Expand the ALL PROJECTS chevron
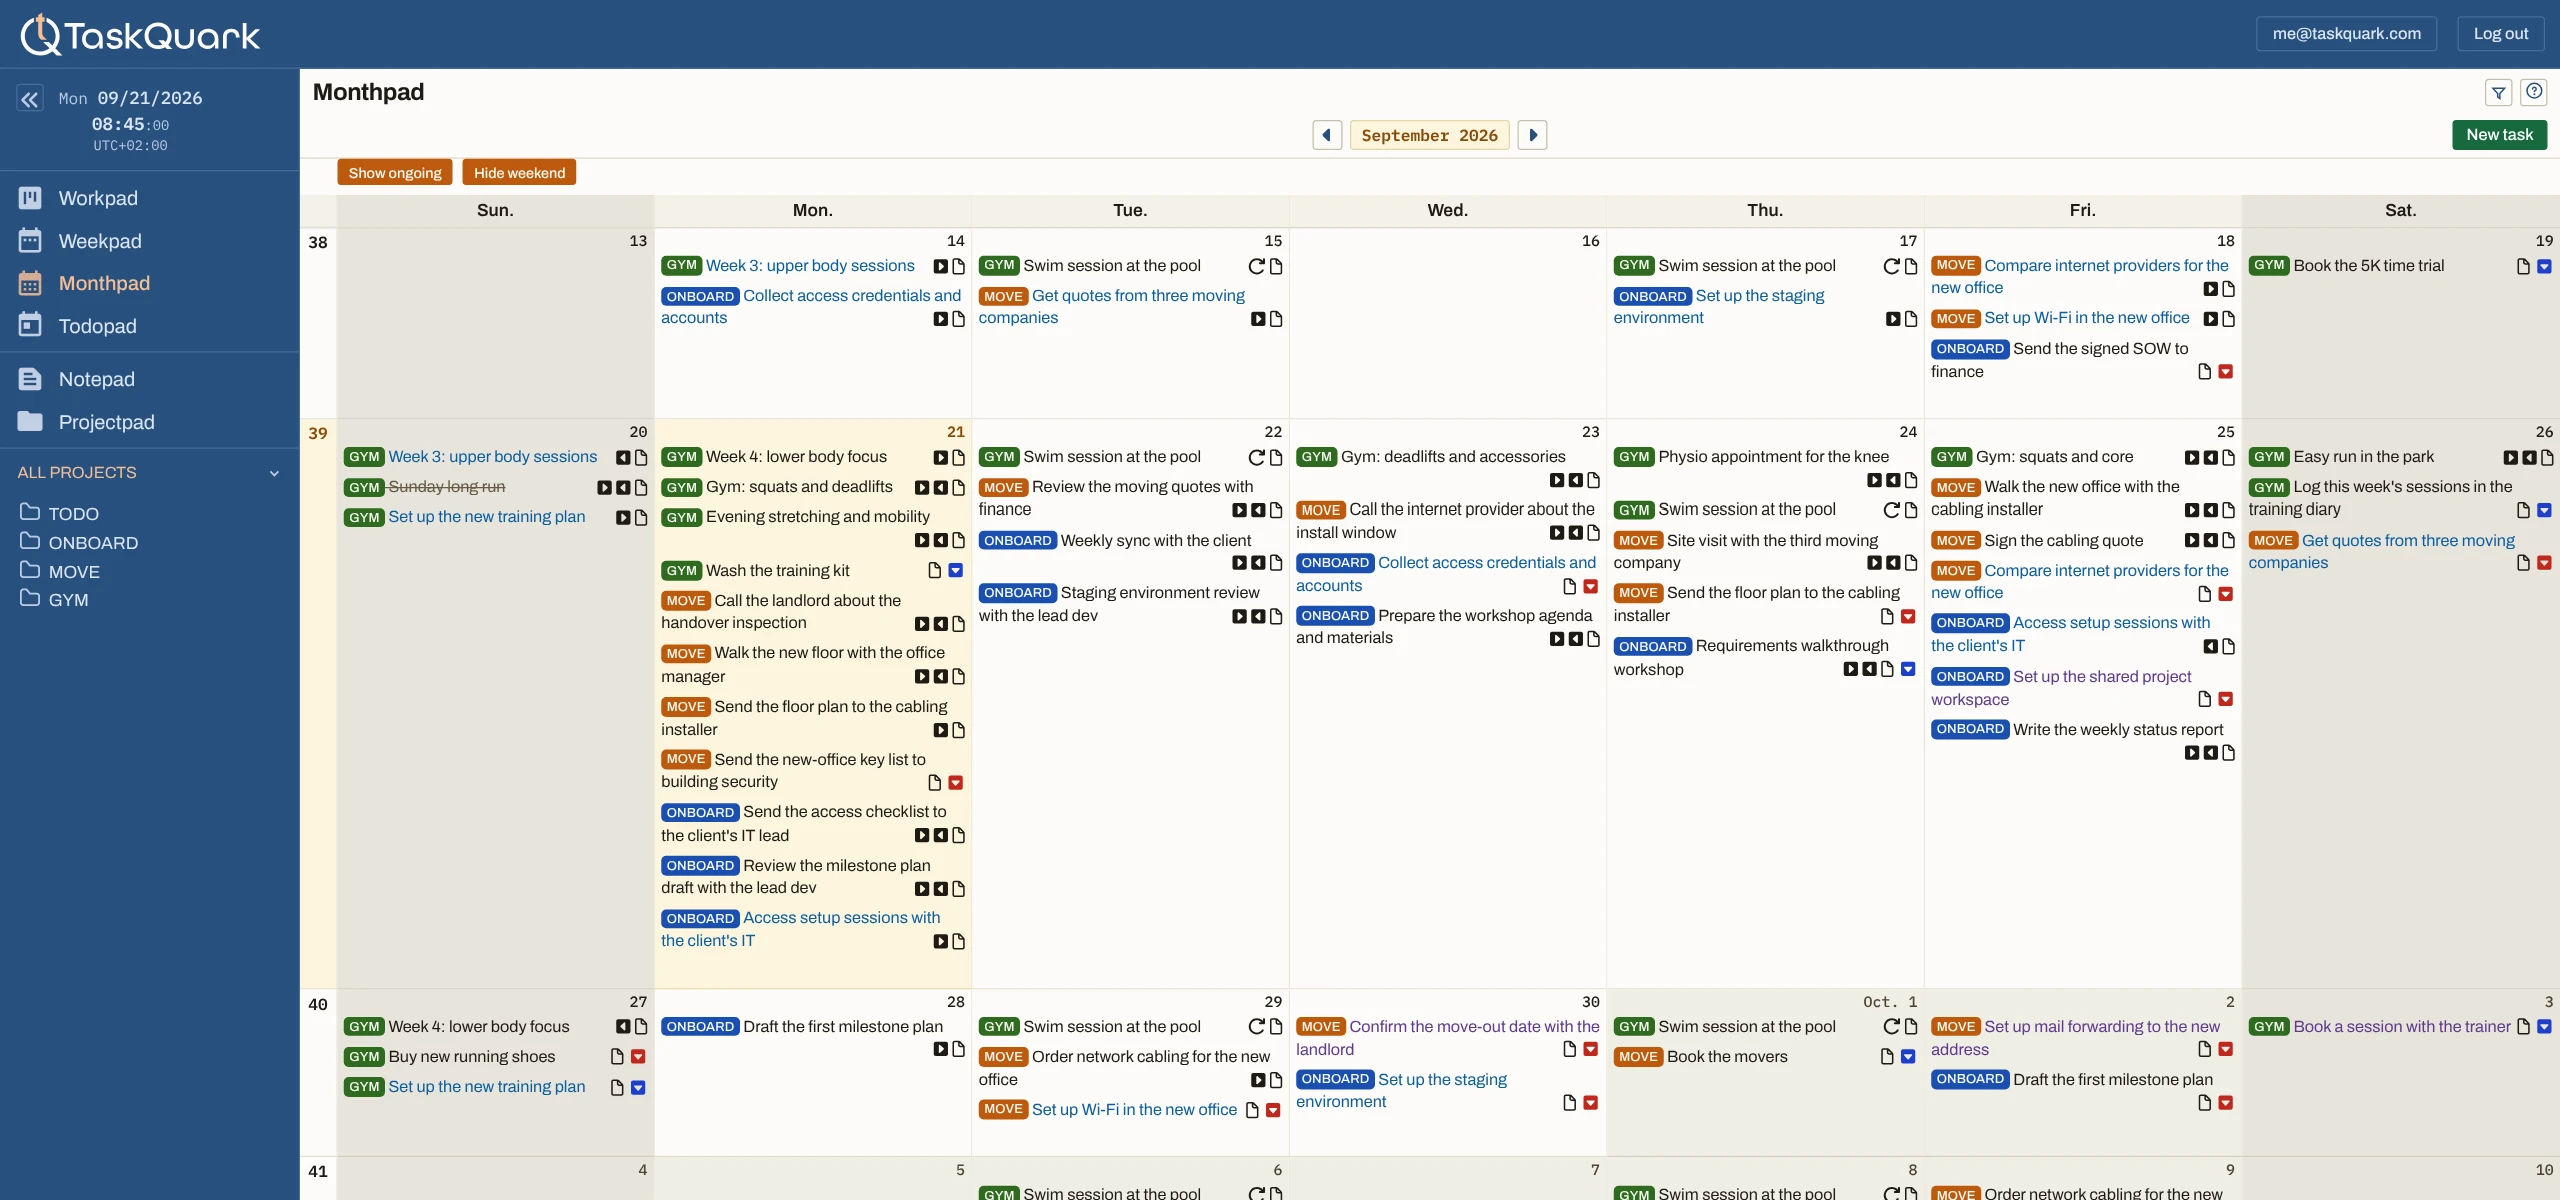 coord(274,473)
